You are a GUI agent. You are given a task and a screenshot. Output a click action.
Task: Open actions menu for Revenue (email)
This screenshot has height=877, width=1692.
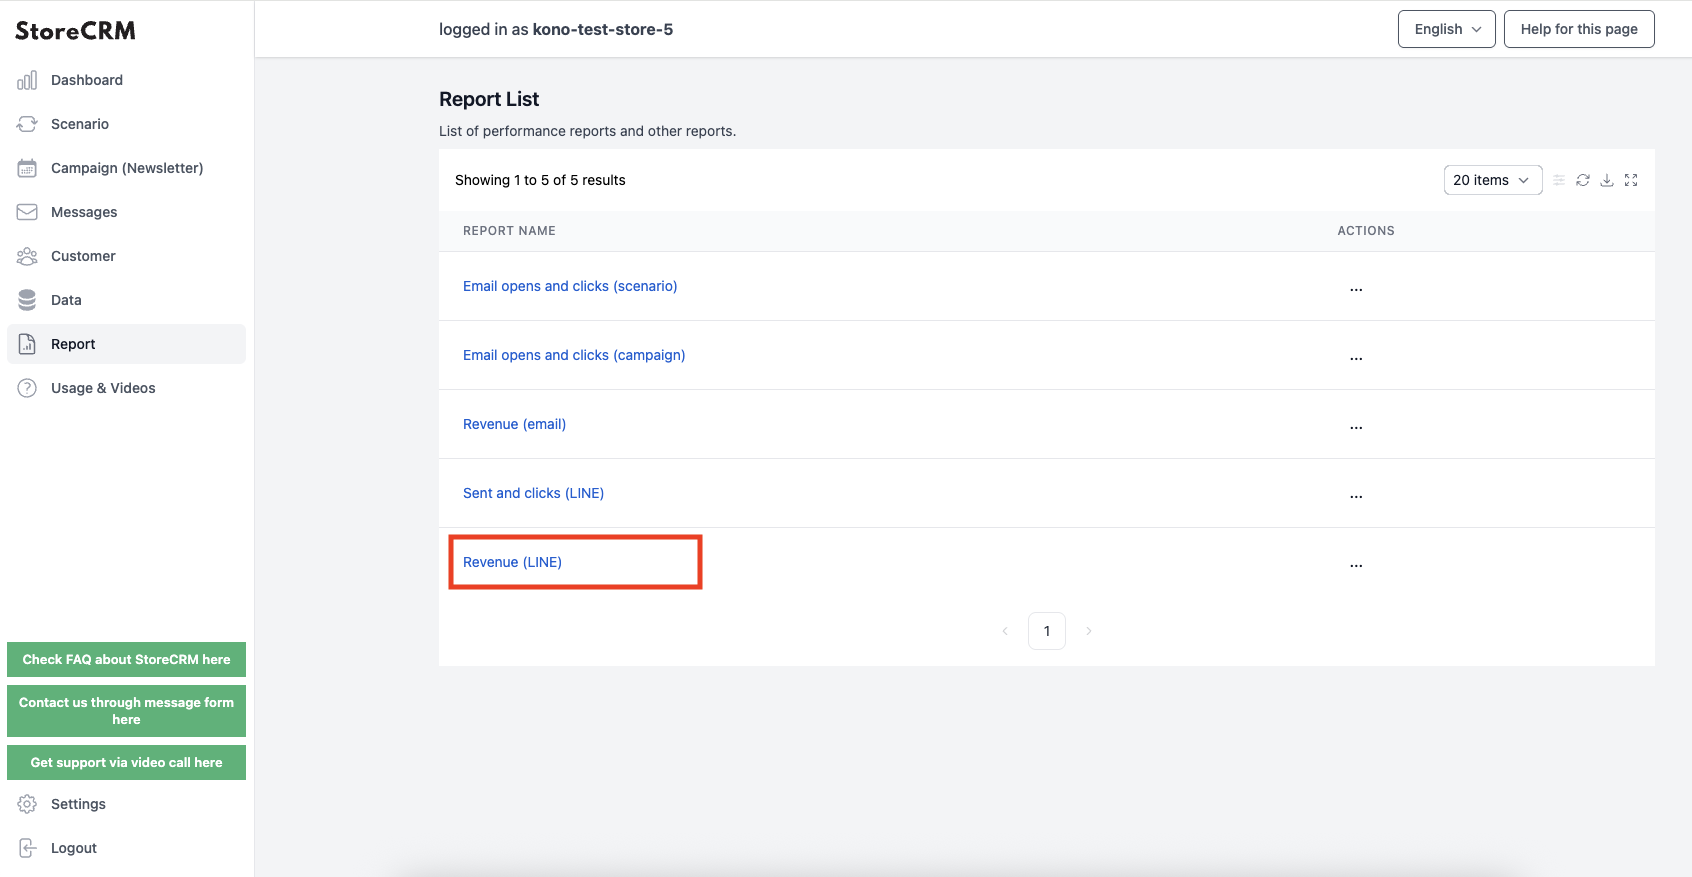click(x=1356, y=426)
